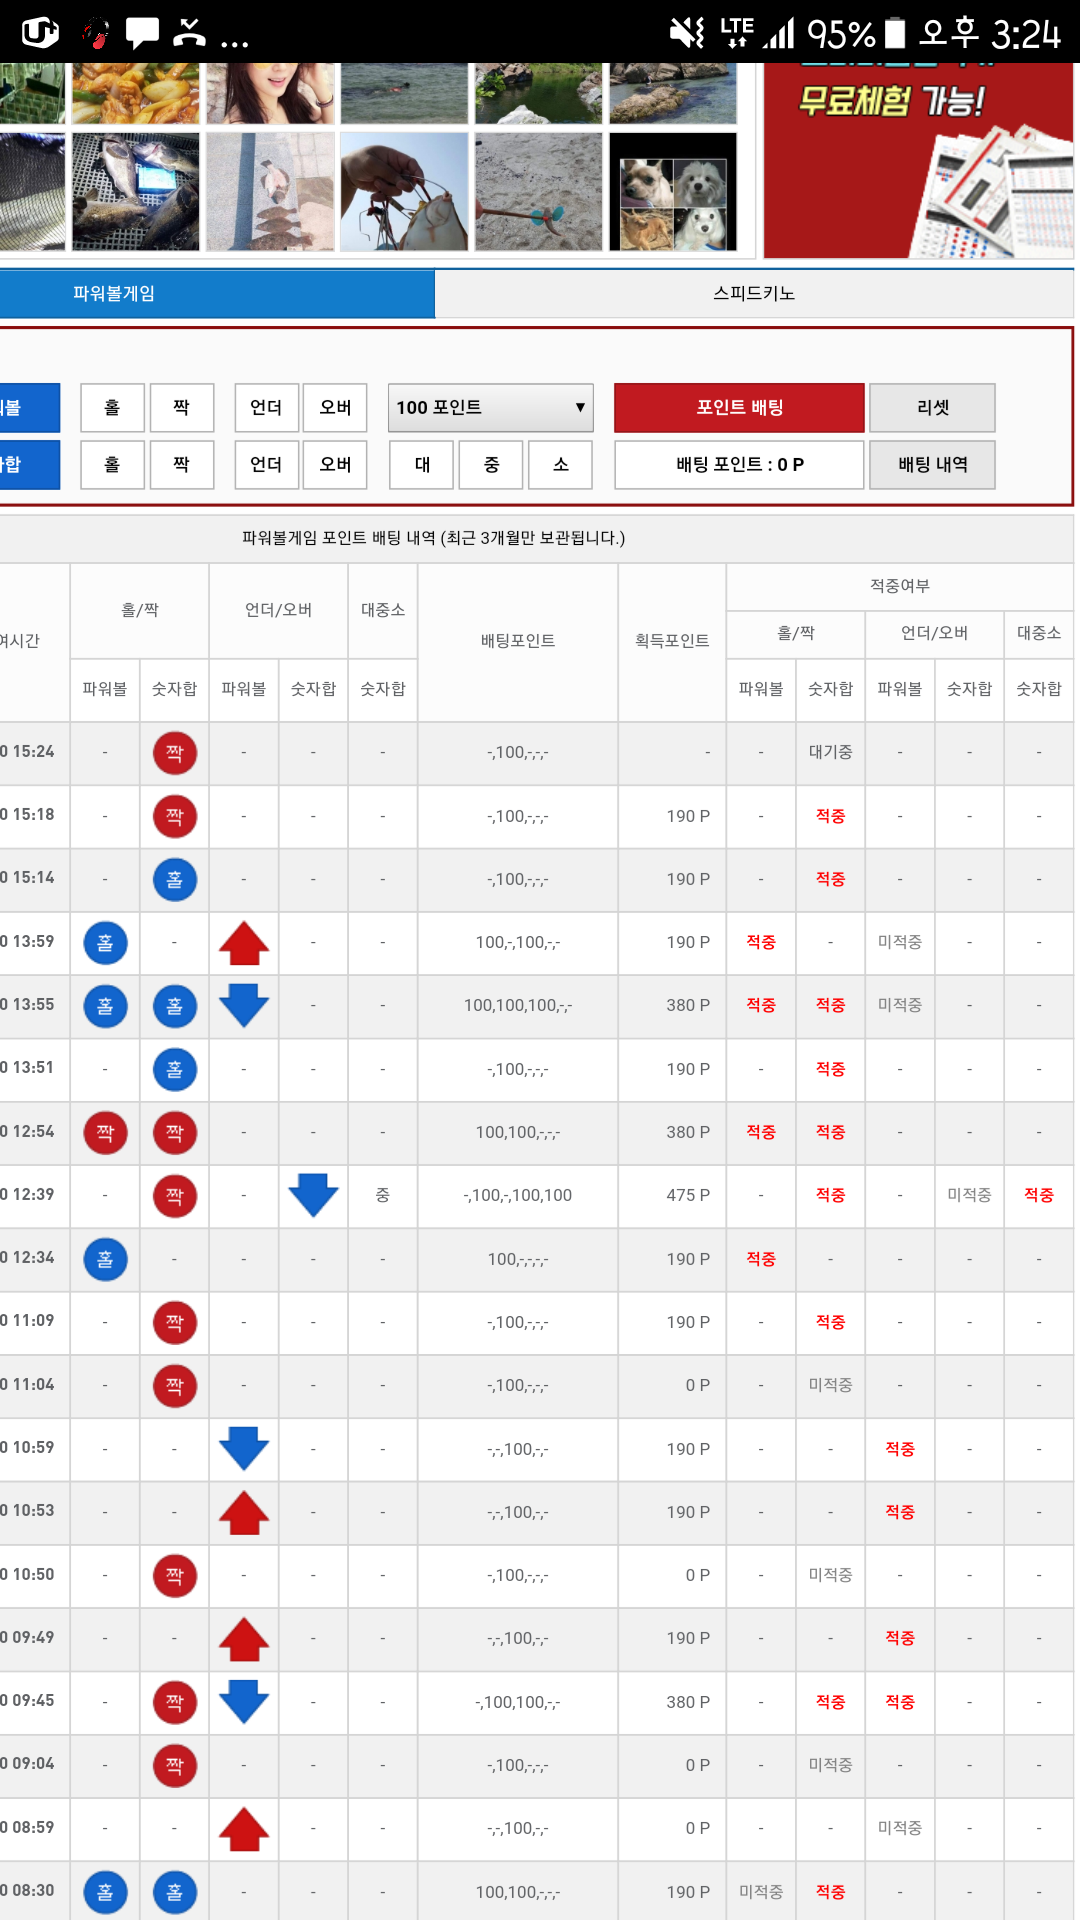
Task: Click the 배팅 포인트 : 0 P field
Action: [x=739, y=465]
